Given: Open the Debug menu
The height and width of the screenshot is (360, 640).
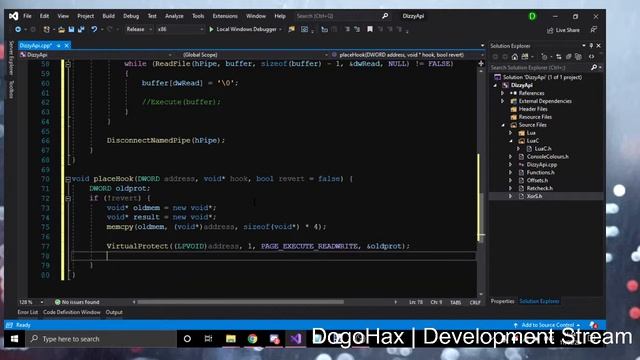Looking at the screenshot, I should (131, 16).
